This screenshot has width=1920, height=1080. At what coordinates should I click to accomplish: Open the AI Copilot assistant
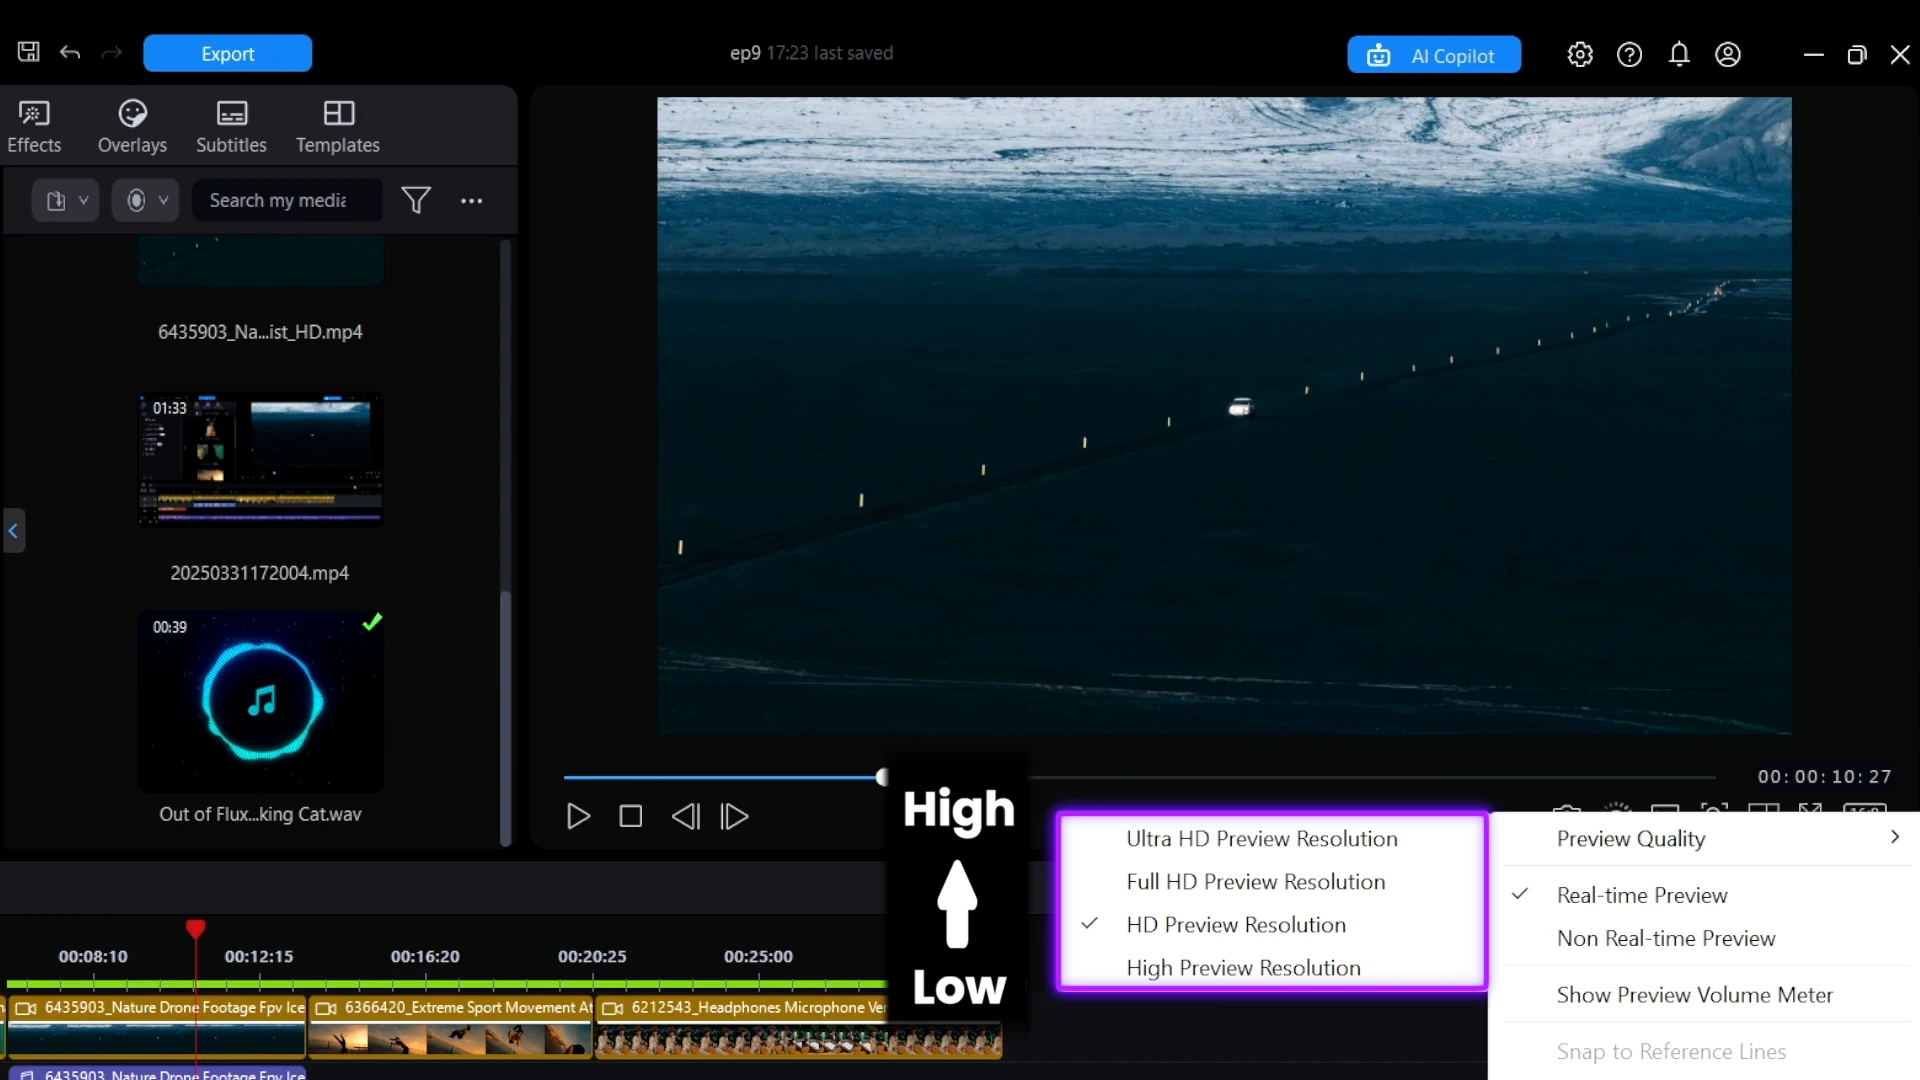pos(1434,55)
